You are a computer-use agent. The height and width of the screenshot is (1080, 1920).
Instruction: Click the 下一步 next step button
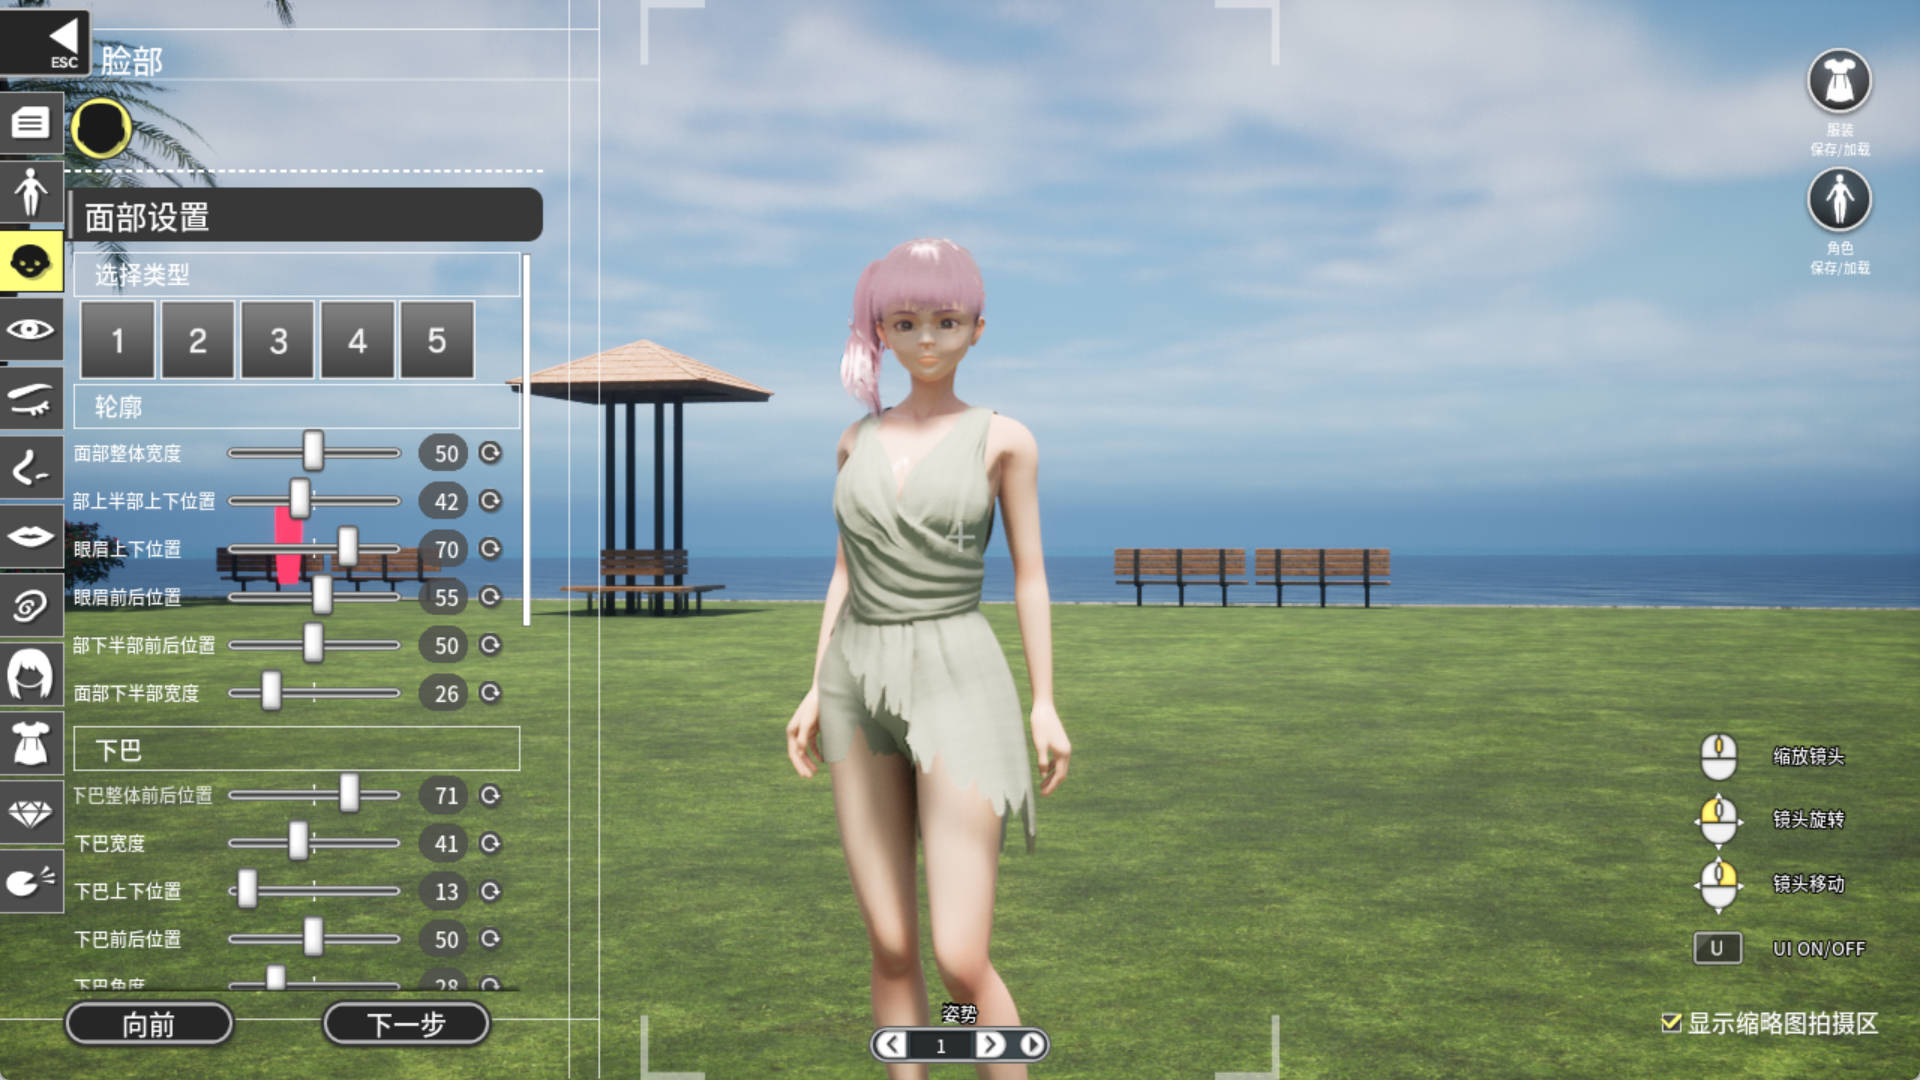point(406,1024)
